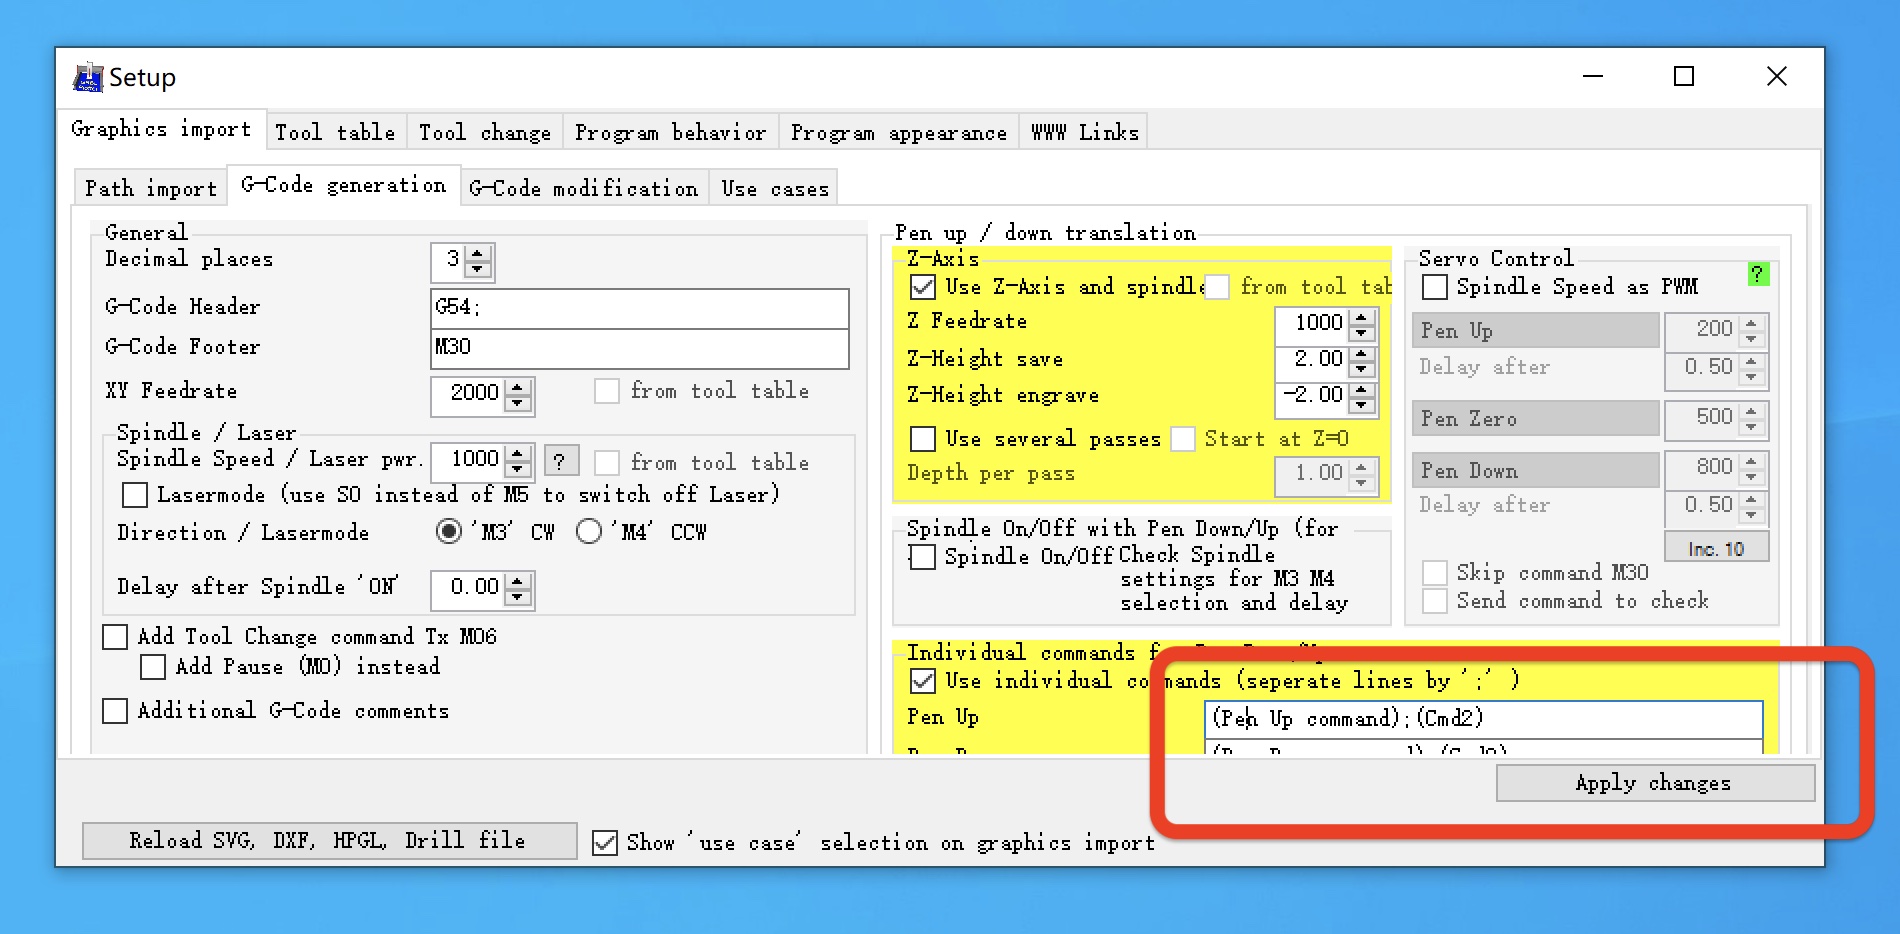Enable Add Tool Change command checkbox
Viewport: 1900px width, 934px height.
coord(116,637)
